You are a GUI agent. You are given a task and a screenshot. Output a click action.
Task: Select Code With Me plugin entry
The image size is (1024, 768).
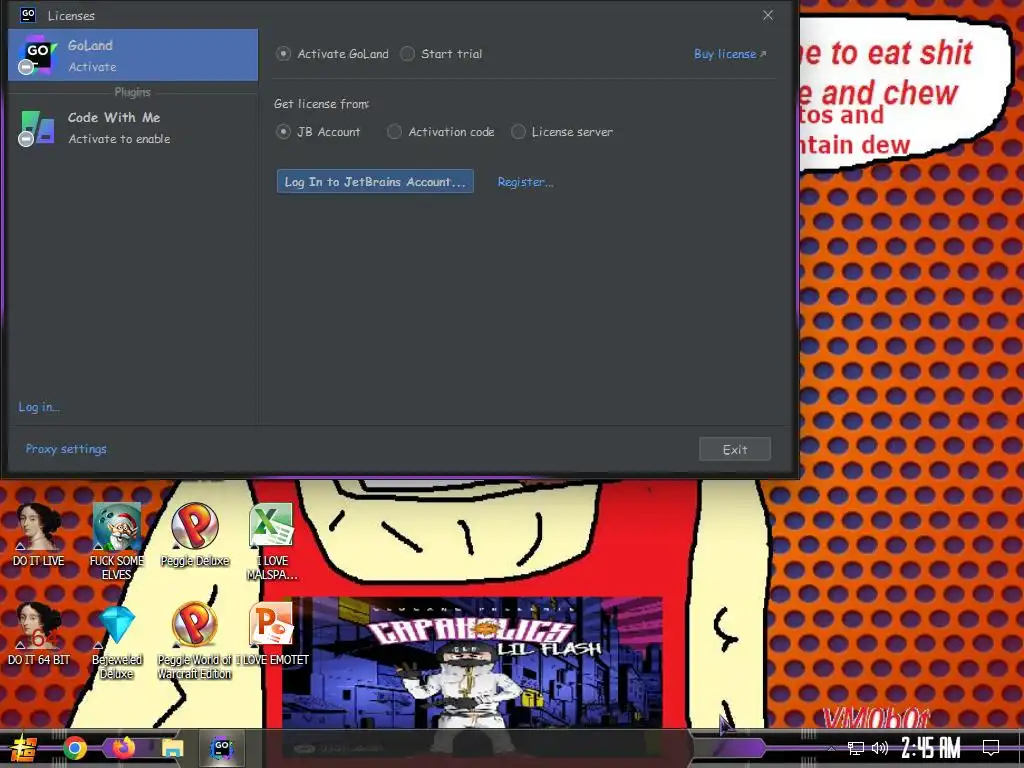pyautogui.click(x=133, y=127)
